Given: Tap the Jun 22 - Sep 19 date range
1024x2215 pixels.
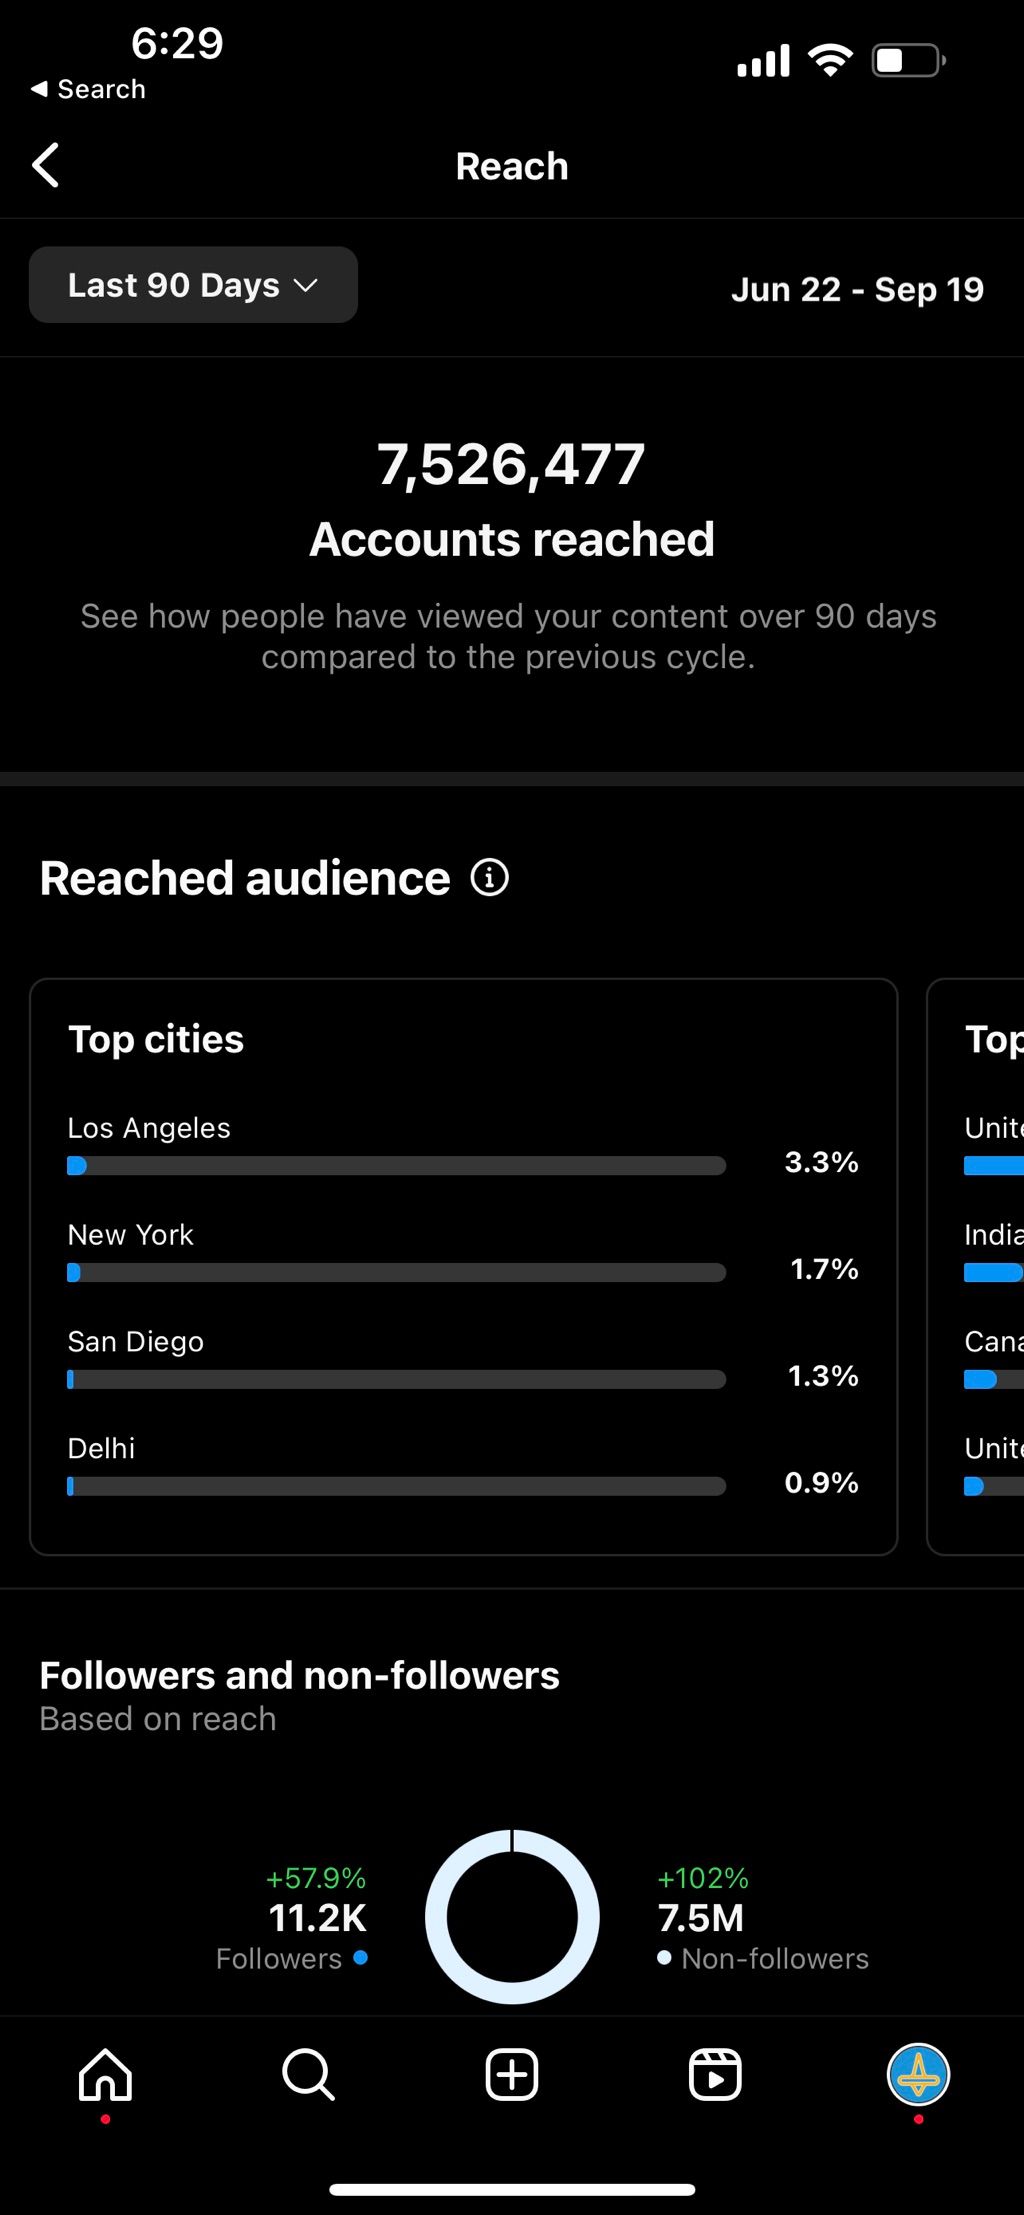Looking at the screenshot, I should pos(857,289).
